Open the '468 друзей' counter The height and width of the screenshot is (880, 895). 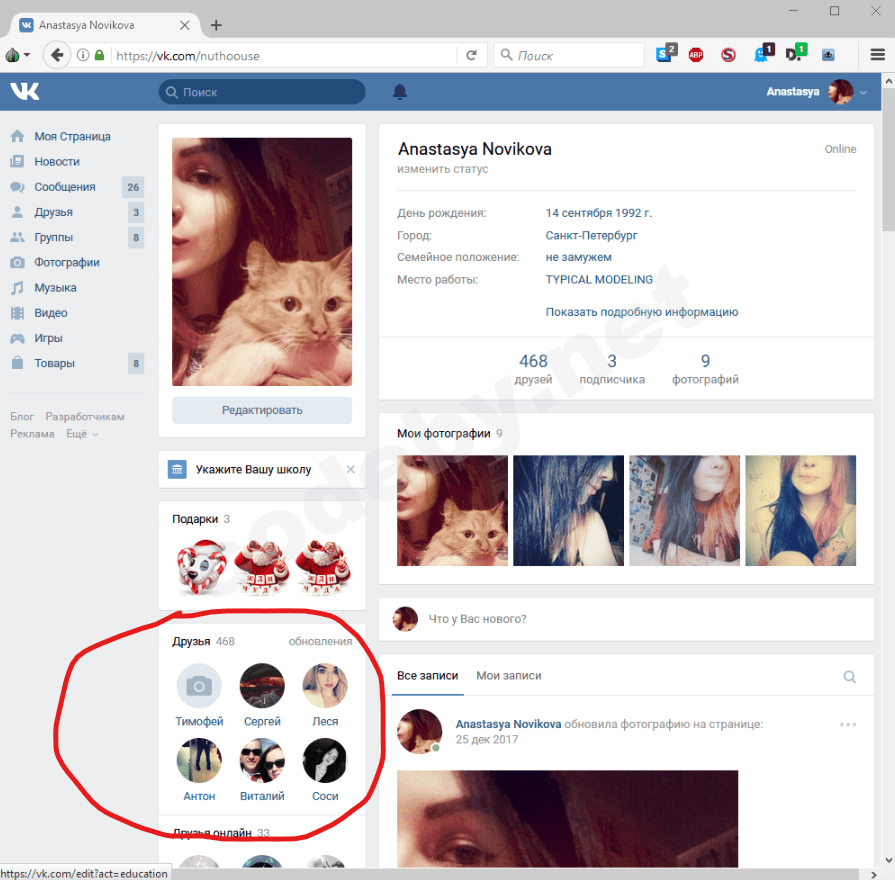[x=533, y=369]
